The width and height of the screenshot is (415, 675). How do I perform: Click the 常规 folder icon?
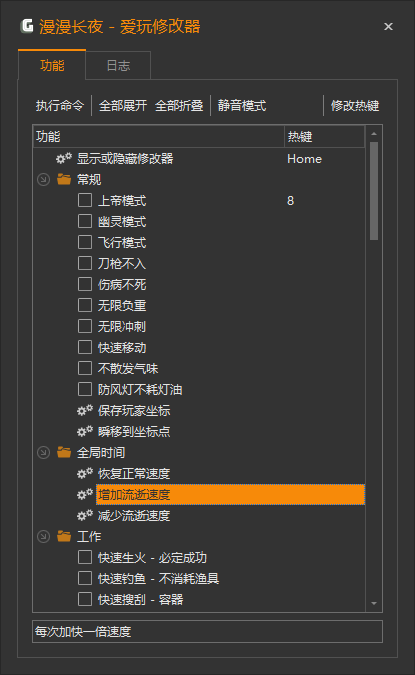[64, 179]
